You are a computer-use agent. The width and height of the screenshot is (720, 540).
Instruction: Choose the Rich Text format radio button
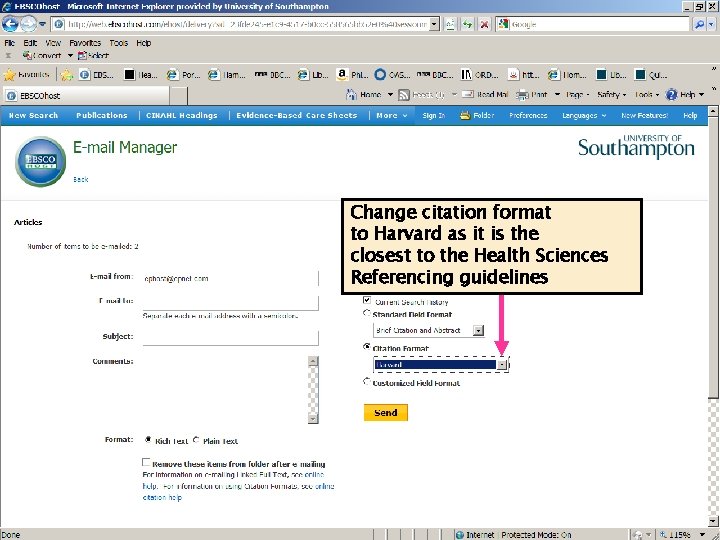(148, 440)
